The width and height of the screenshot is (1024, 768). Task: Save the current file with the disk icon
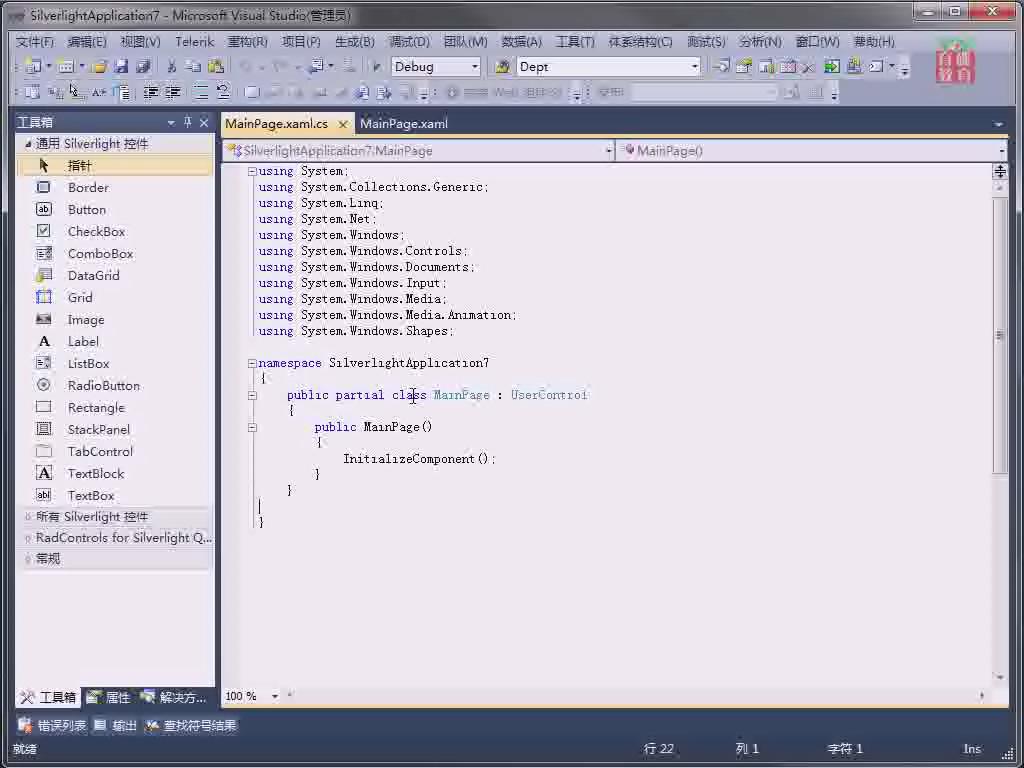pyautogui.click(x=121, y=67)
